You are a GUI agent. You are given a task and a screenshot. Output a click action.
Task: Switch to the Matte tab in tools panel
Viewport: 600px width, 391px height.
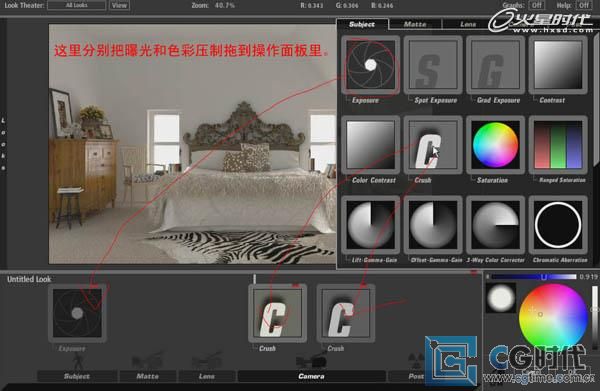415,24
